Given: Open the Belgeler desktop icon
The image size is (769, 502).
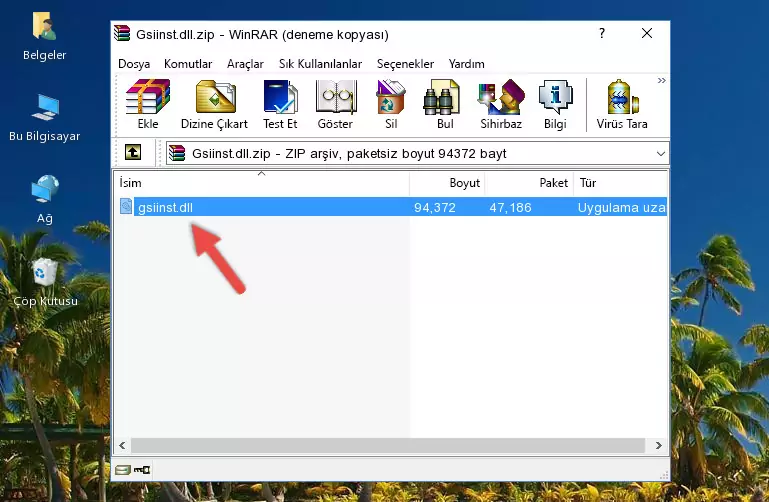Looking at the screenshot, I should point(45,37).
